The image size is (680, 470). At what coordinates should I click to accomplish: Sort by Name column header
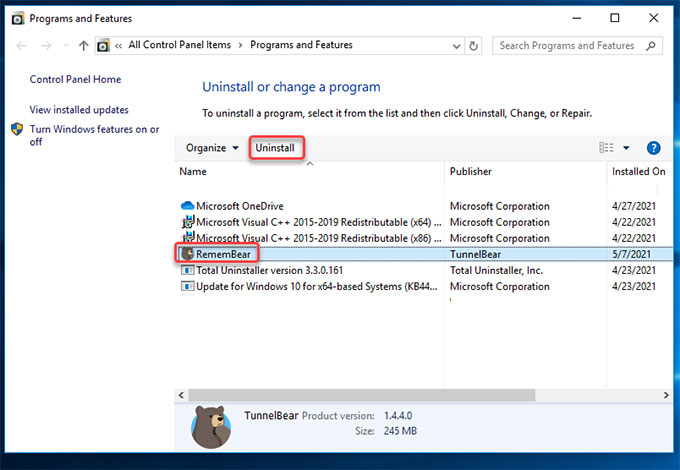pos(193,172)
